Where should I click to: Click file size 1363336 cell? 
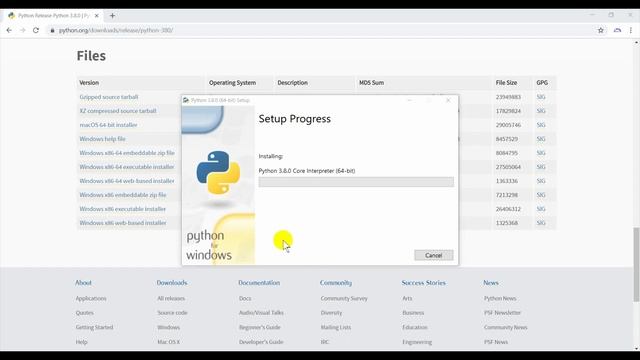pyautogui.click(x=507, y=181)
